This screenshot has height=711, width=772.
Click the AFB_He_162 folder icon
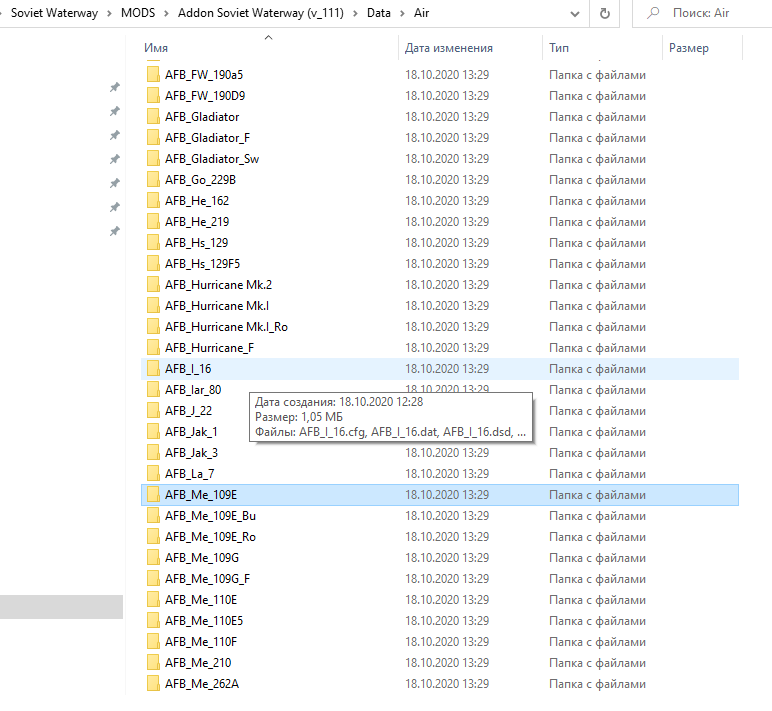[153, 200]
